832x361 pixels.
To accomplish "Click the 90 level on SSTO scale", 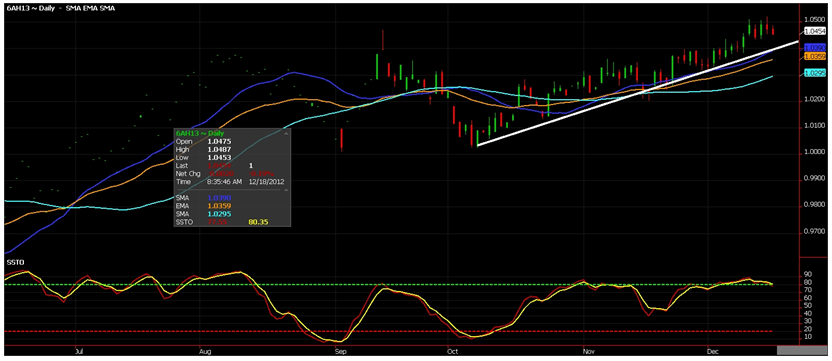I will (808, 274).
